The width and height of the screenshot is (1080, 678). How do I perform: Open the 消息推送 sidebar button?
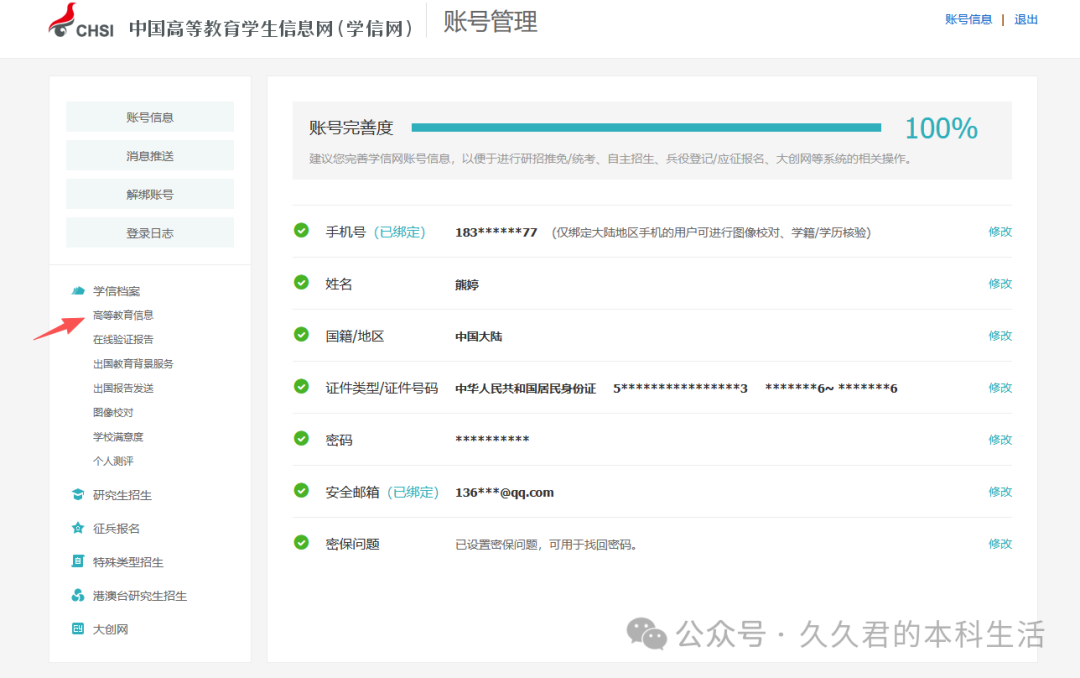coord(150,156)
